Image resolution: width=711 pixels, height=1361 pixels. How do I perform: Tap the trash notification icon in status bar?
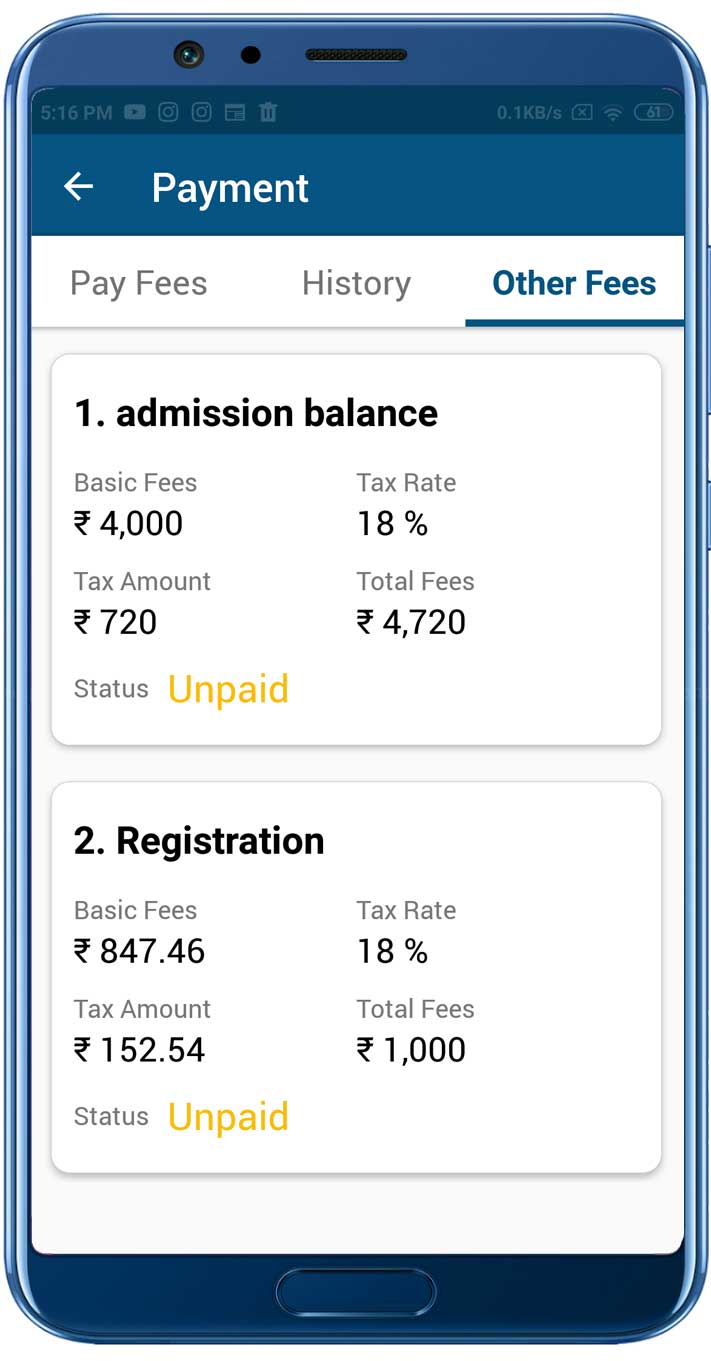[268, 112]
